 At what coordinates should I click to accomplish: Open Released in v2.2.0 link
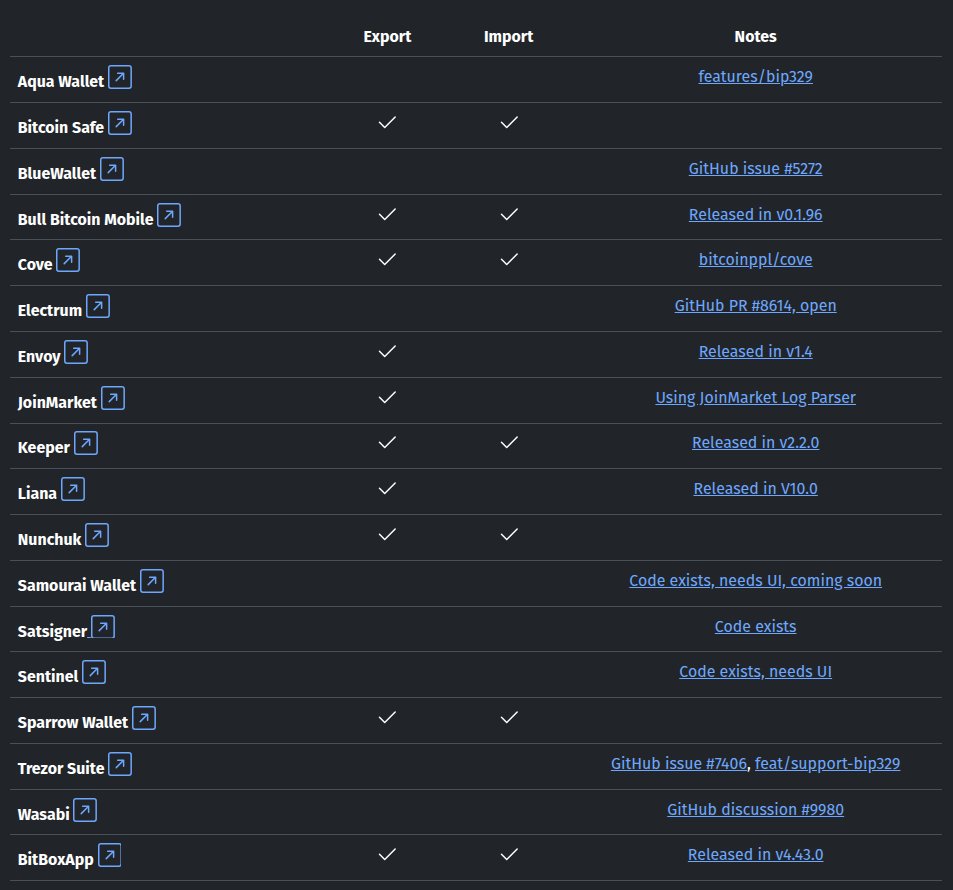[755, 443]
